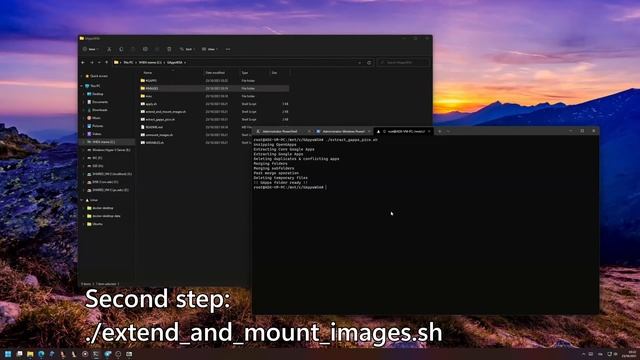Image resolution: width=640 pixels, height=360 pixels.
Task: Click This PC in the address bar breadcrumb
Action: click(128, 62)
